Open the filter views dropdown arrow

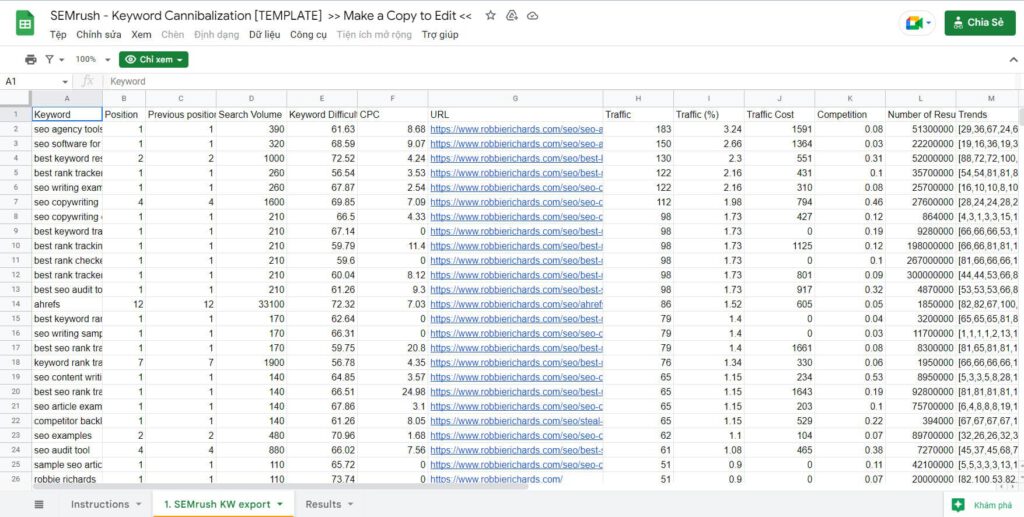click(62, 59)
